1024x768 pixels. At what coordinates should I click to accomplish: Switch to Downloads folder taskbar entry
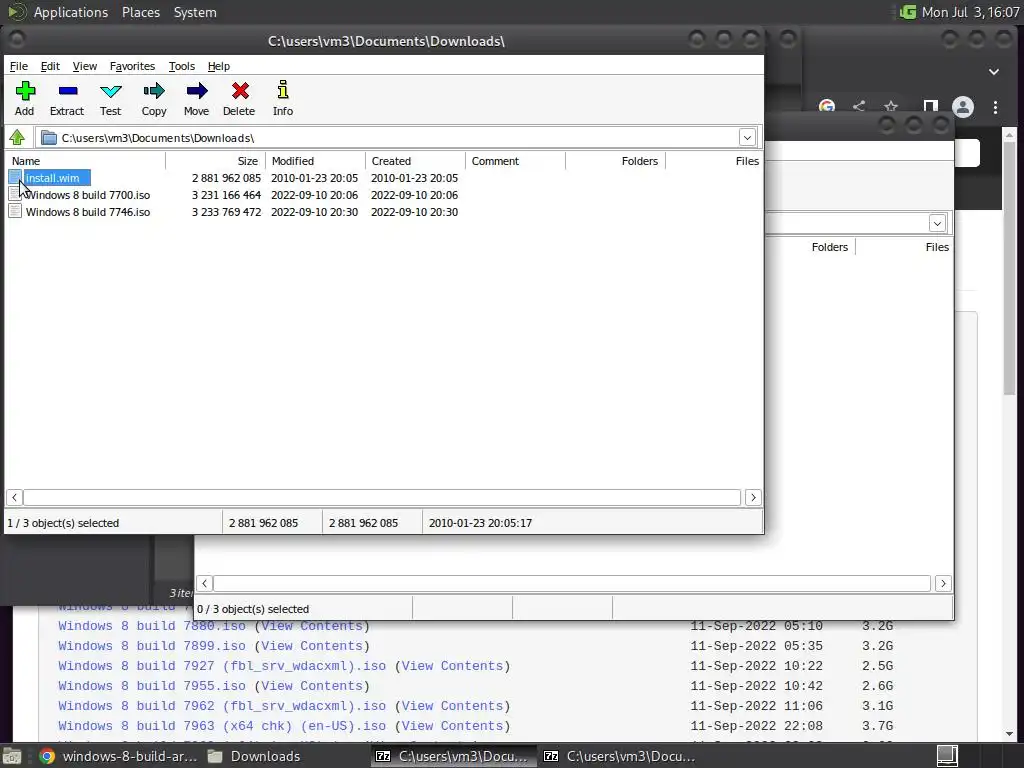(254, 756)
